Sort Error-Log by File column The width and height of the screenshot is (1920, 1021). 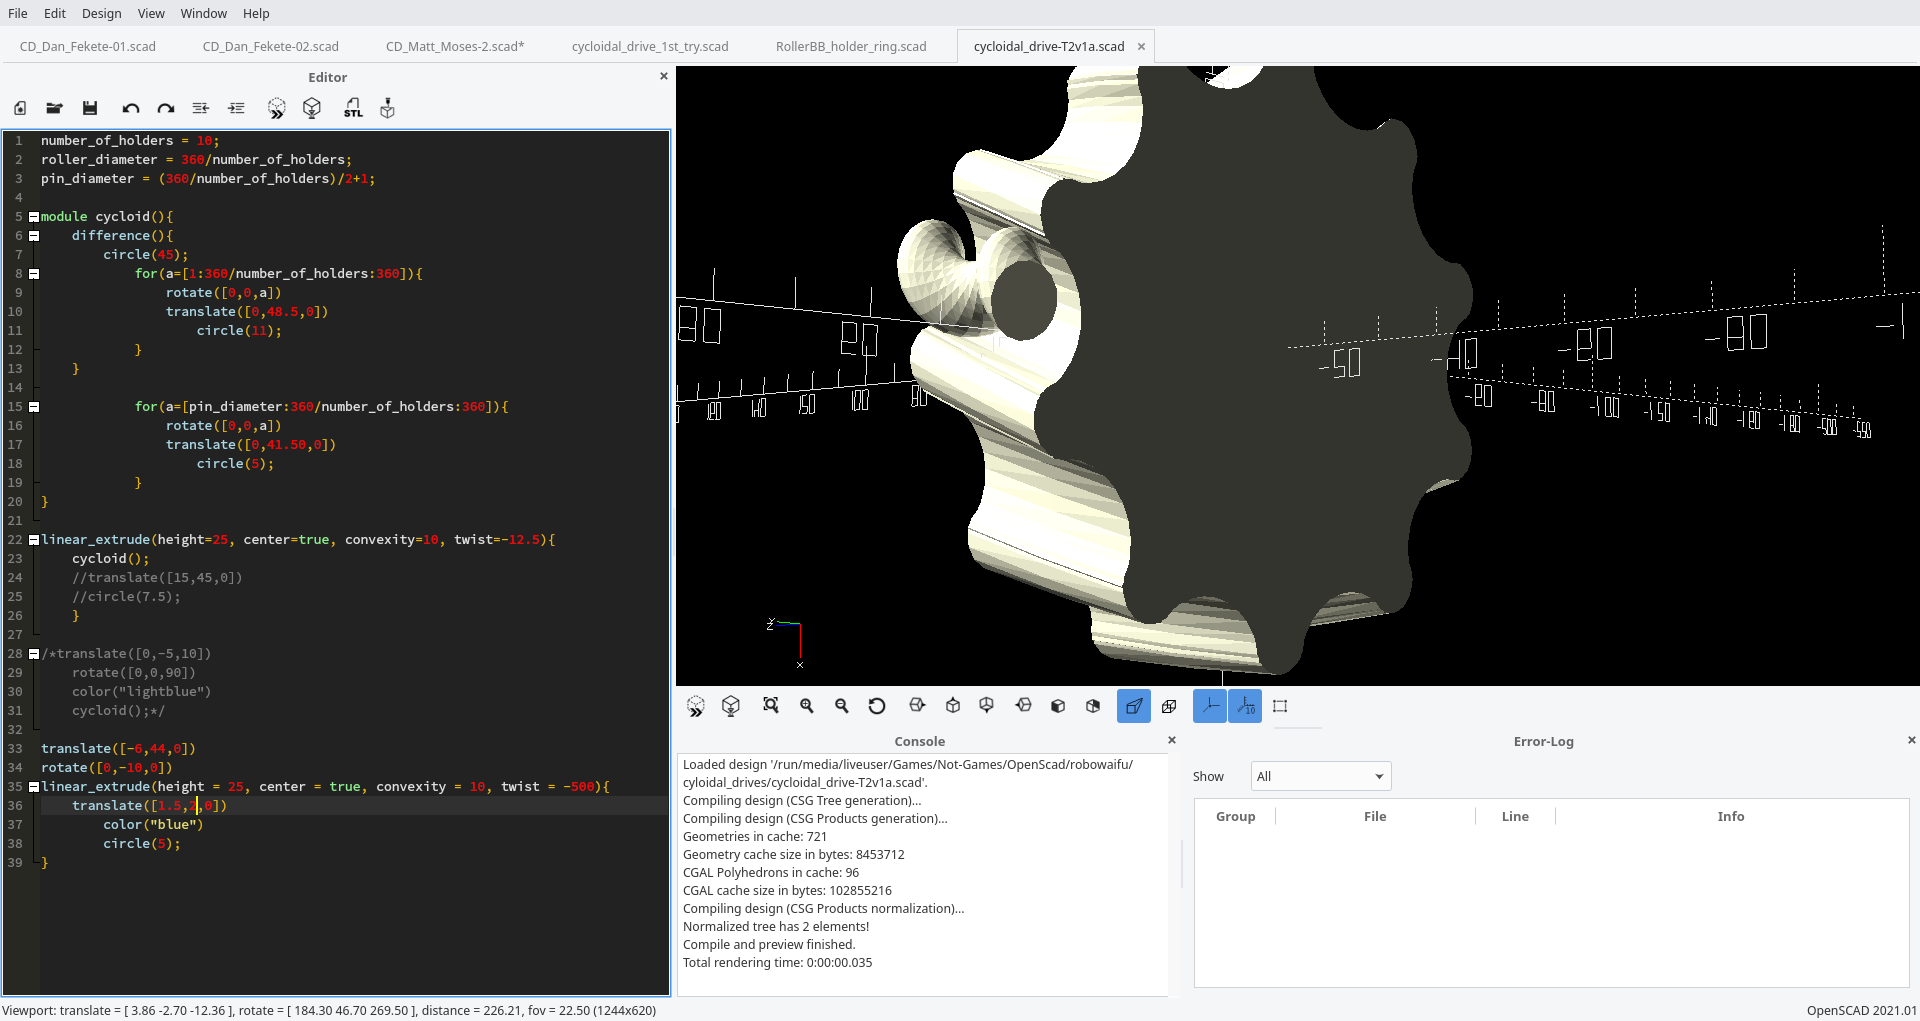(x=1375, y=816)
